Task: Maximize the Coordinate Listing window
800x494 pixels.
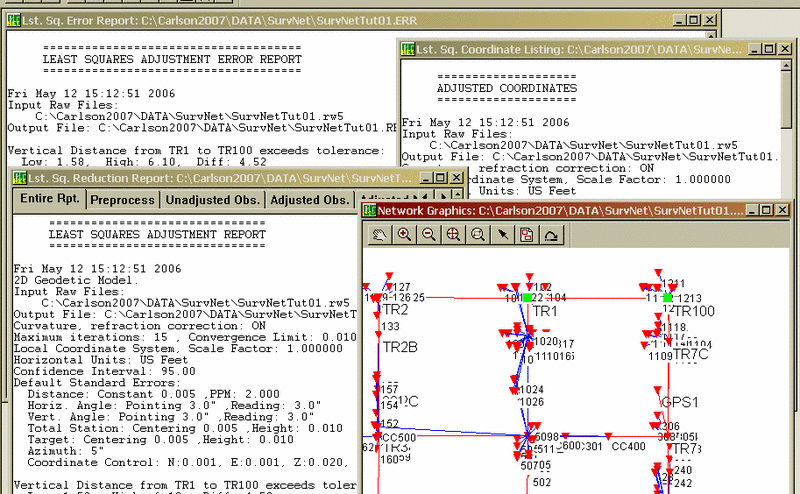Action: pyautogui.click(x=769, y=49)
